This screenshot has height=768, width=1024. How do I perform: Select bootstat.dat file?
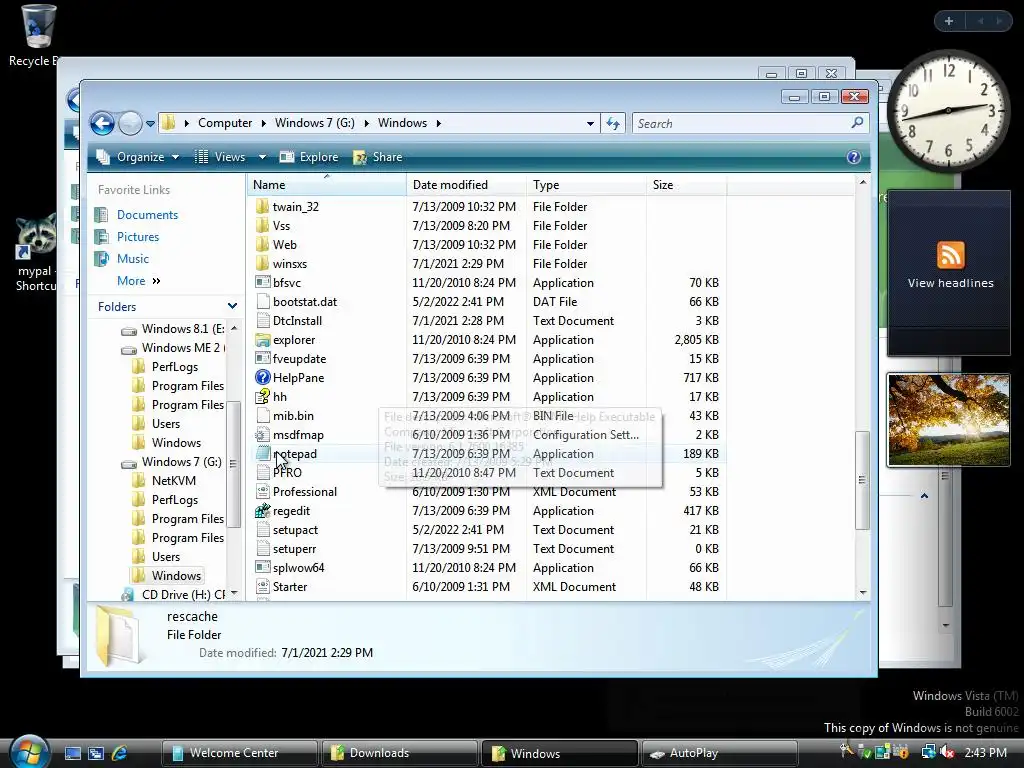(304, 301)
